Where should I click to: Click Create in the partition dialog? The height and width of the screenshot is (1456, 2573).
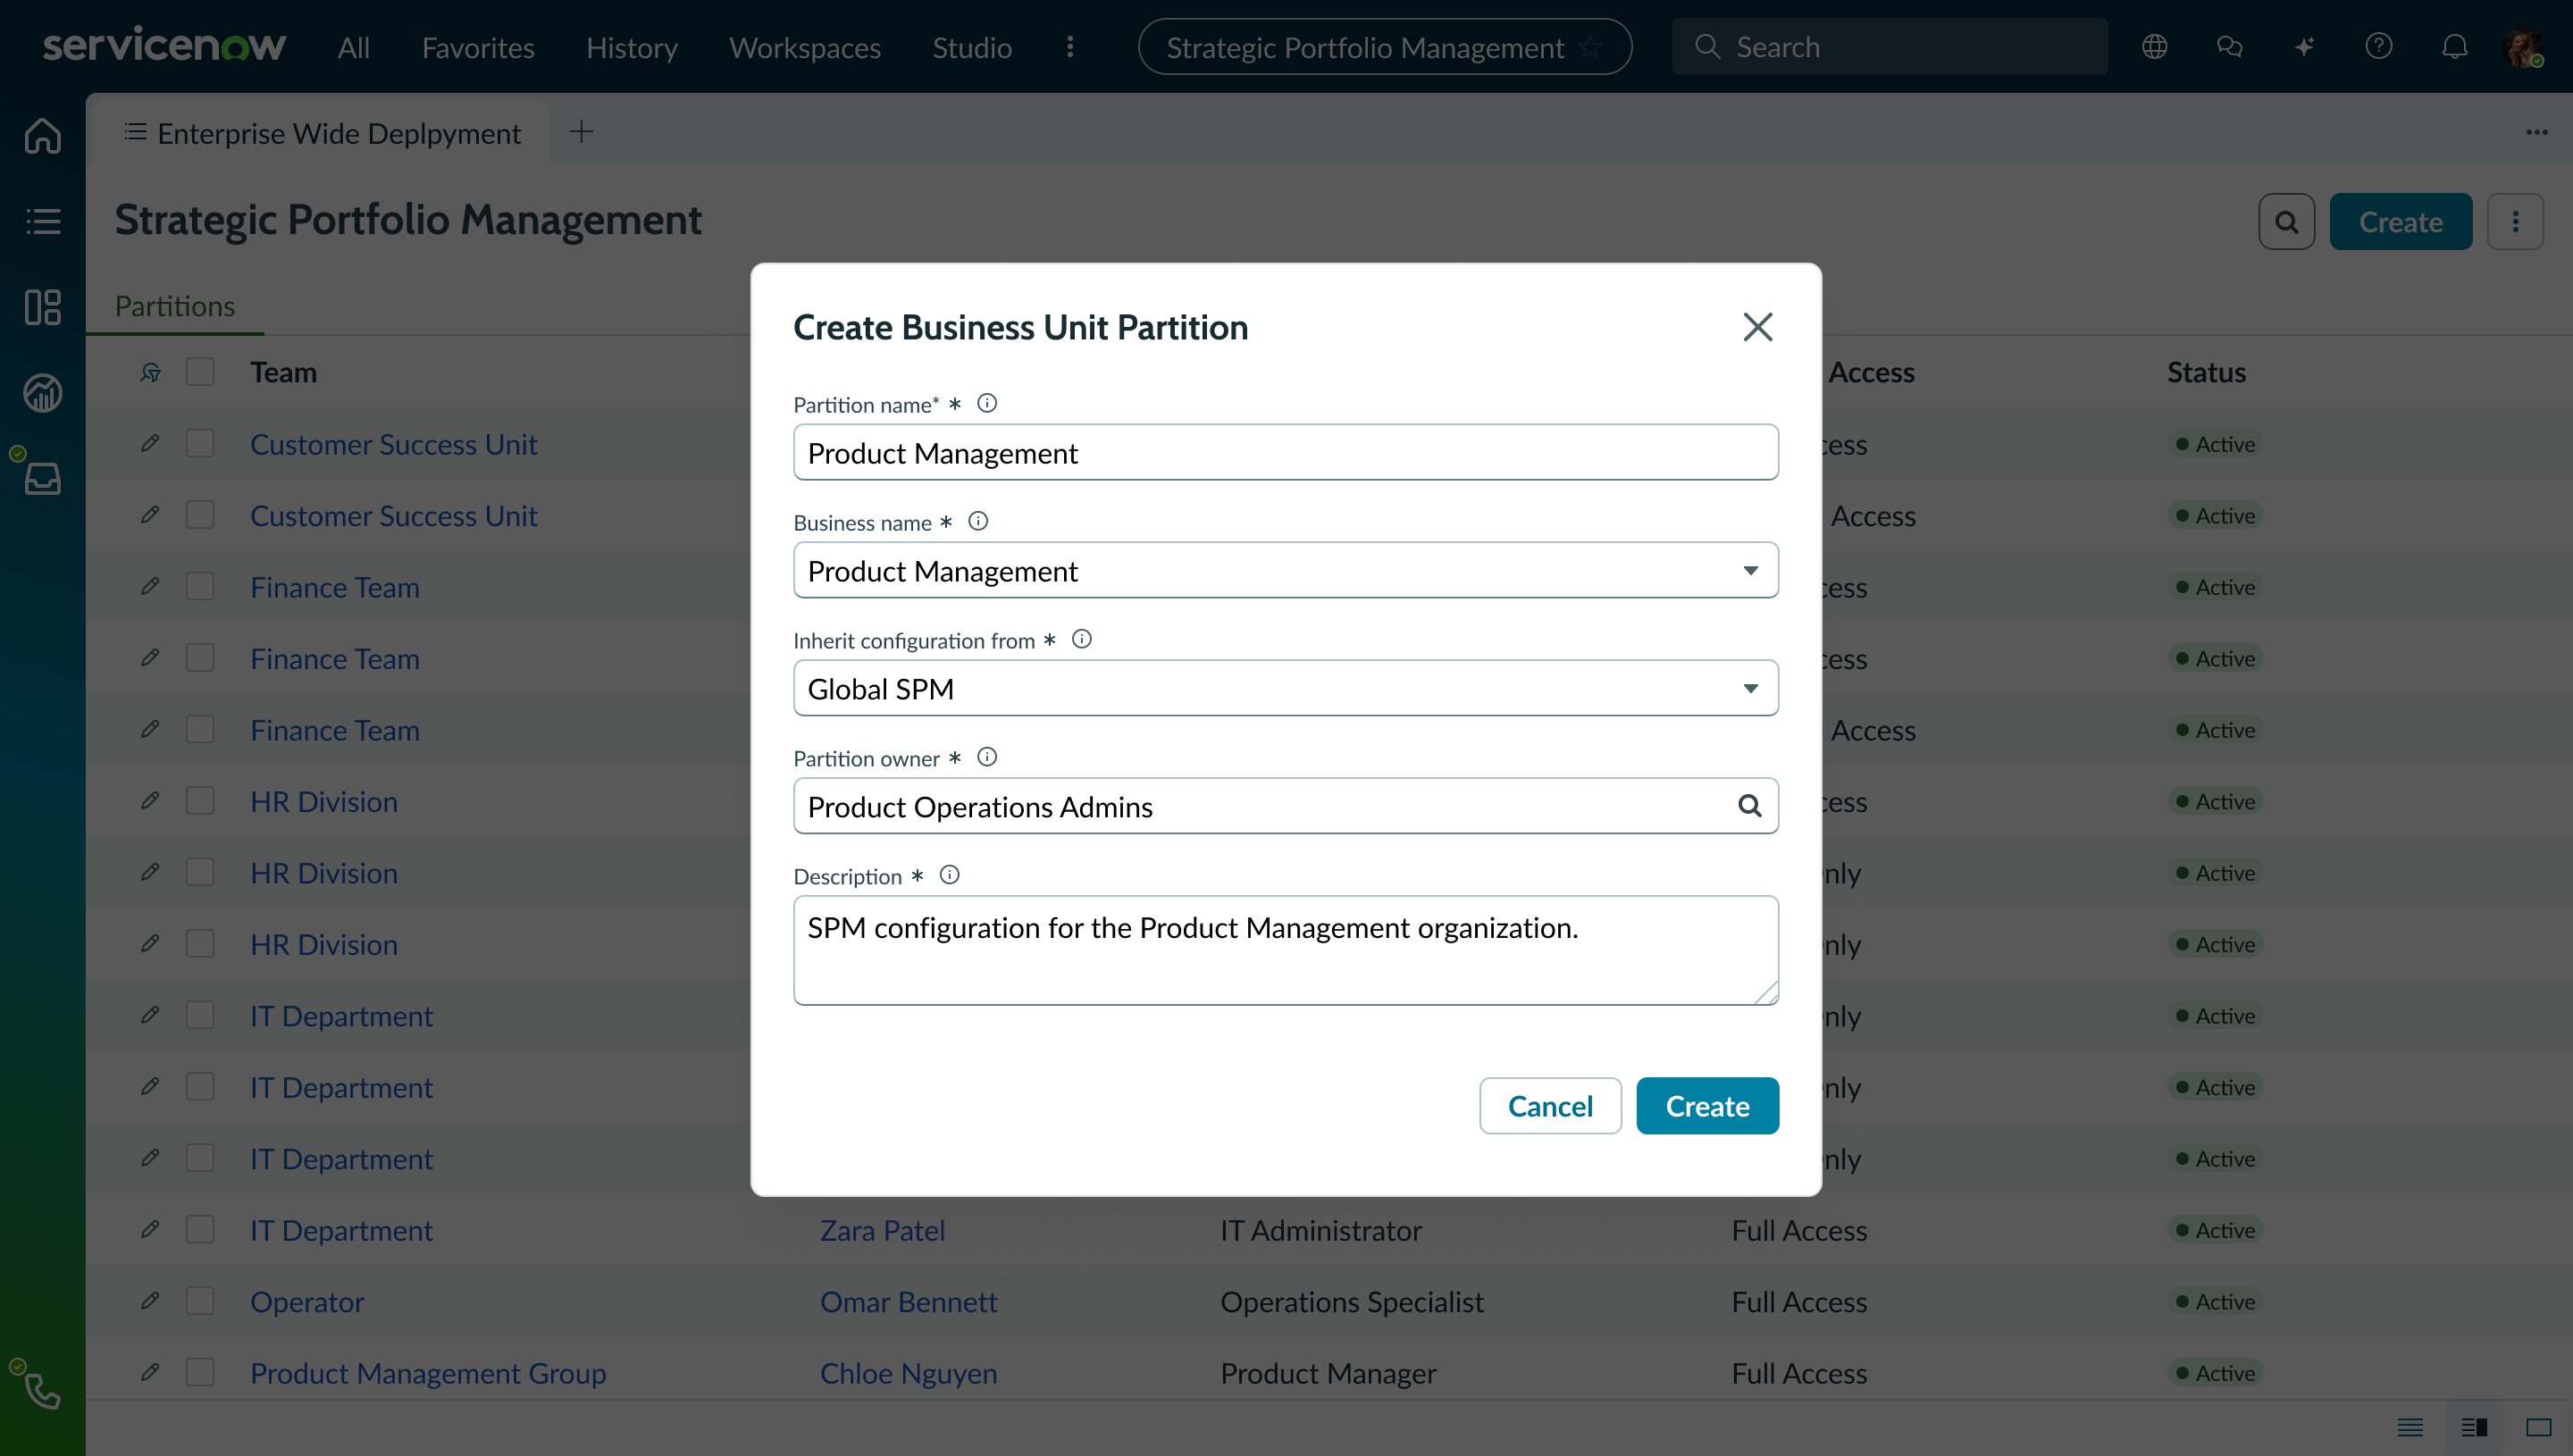click(1707, 1105)
